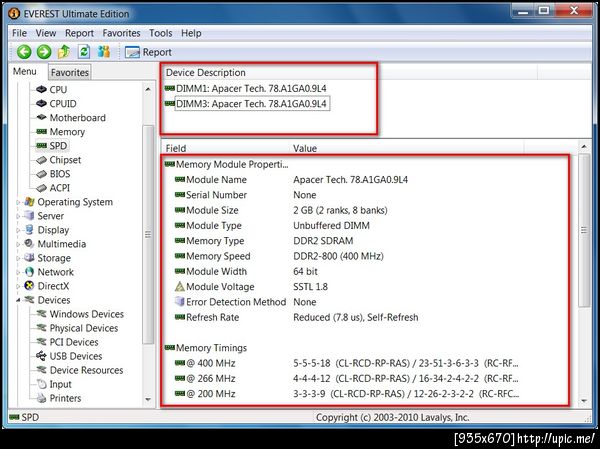Select the @ 266 MHz timings row
This screenshot has width=600, height=449.
pos(346,379)
